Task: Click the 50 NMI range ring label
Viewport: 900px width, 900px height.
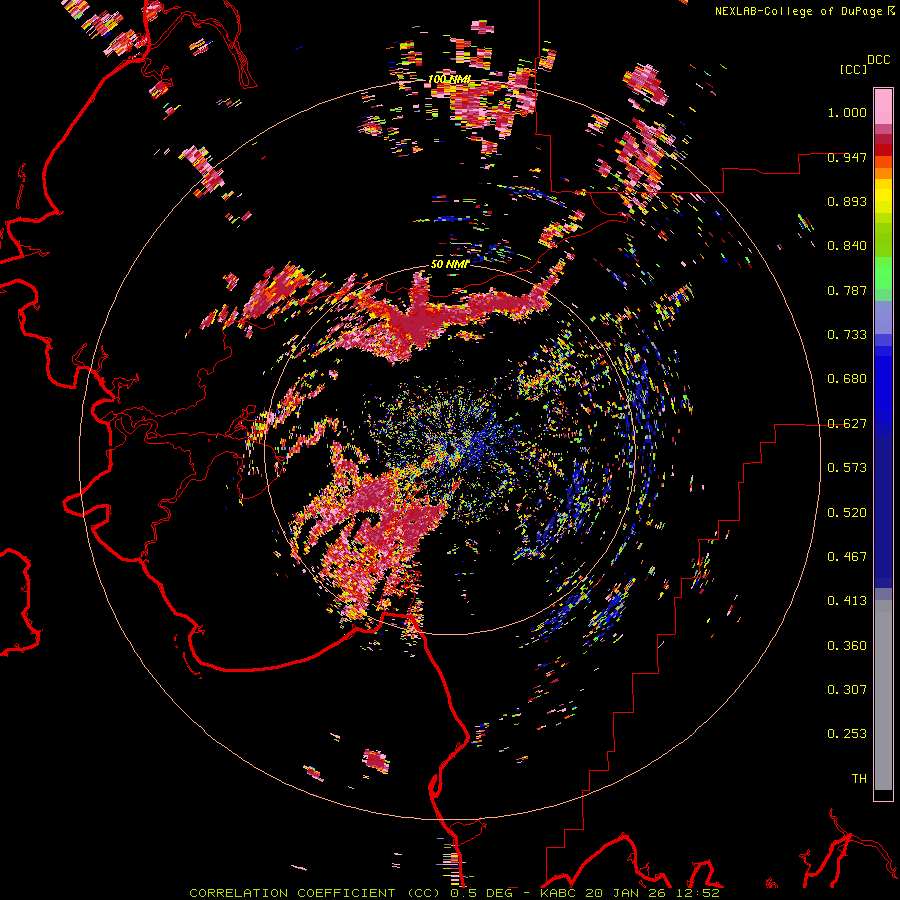Action: click(449, 264)
